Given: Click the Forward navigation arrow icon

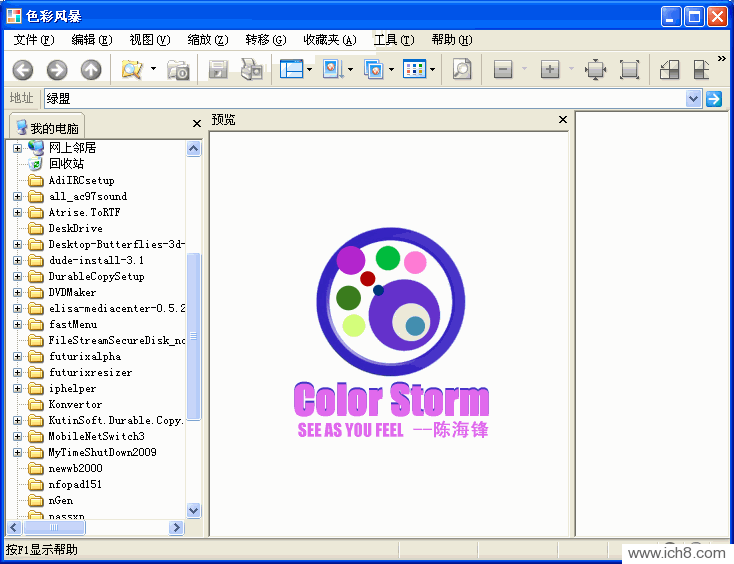Looking at the screenshot, I should [x=57, y=70].
